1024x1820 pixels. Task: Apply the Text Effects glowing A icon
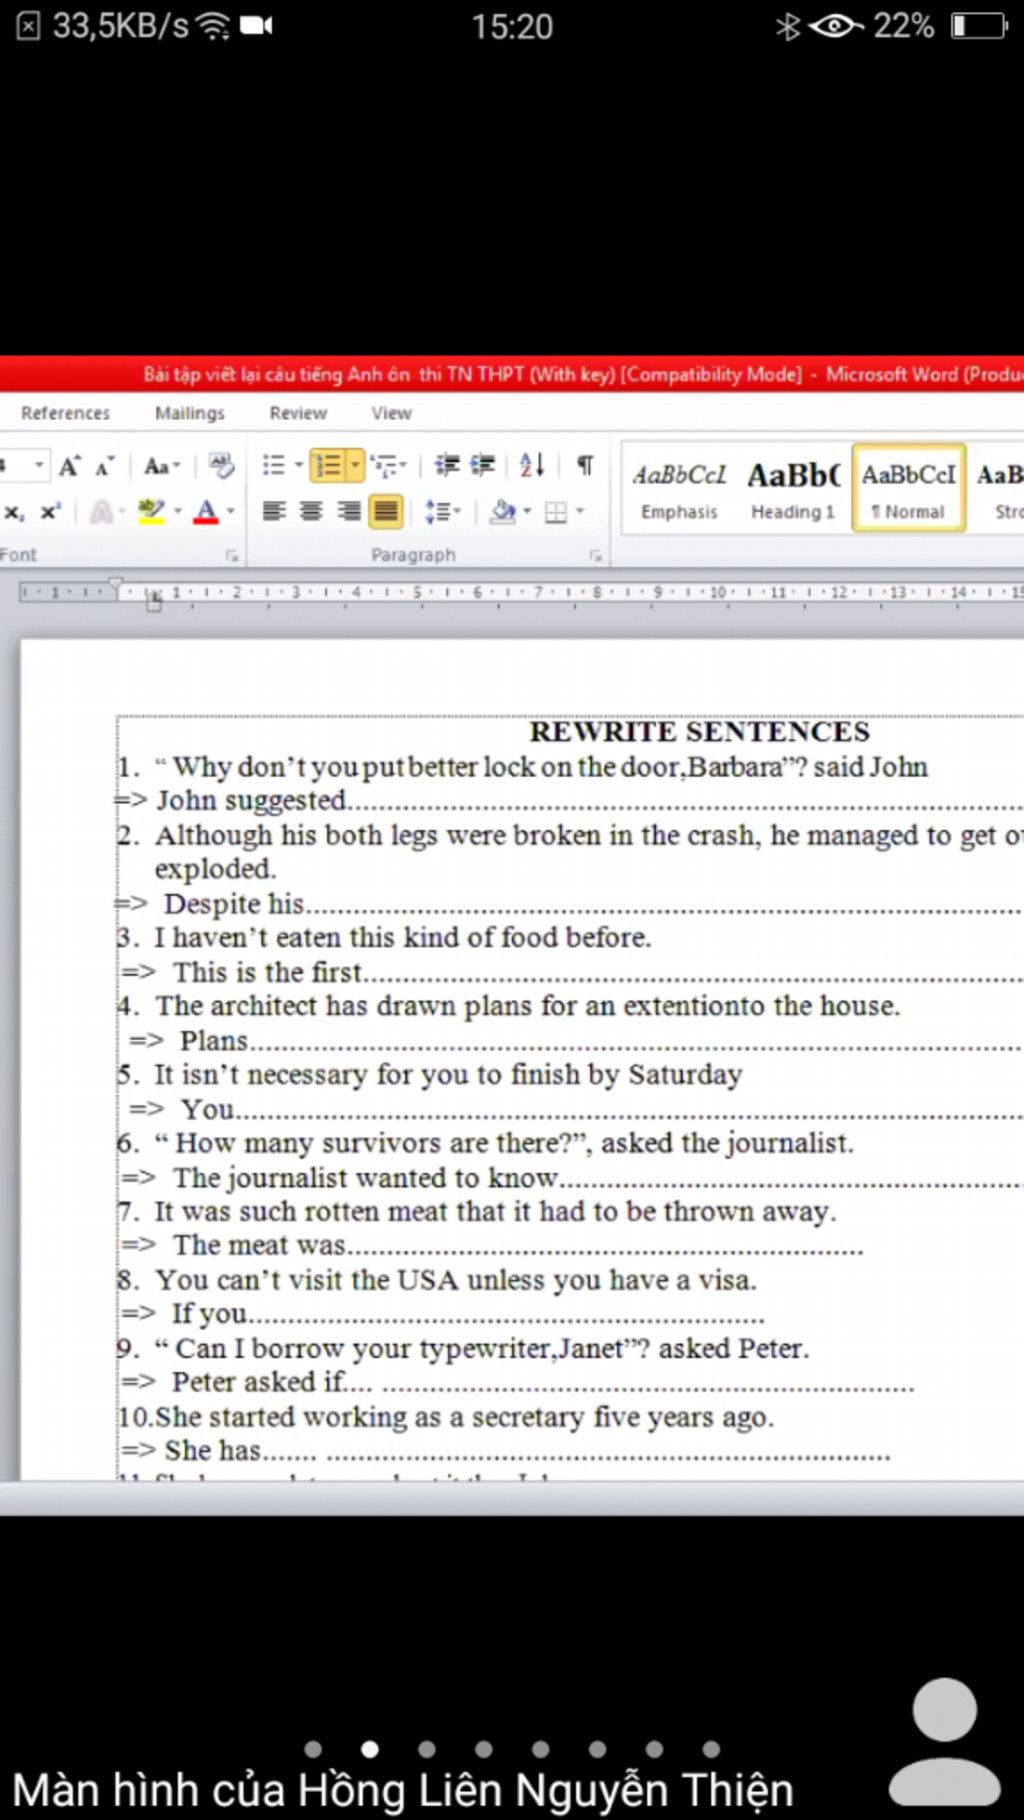(x=101, y=513)
